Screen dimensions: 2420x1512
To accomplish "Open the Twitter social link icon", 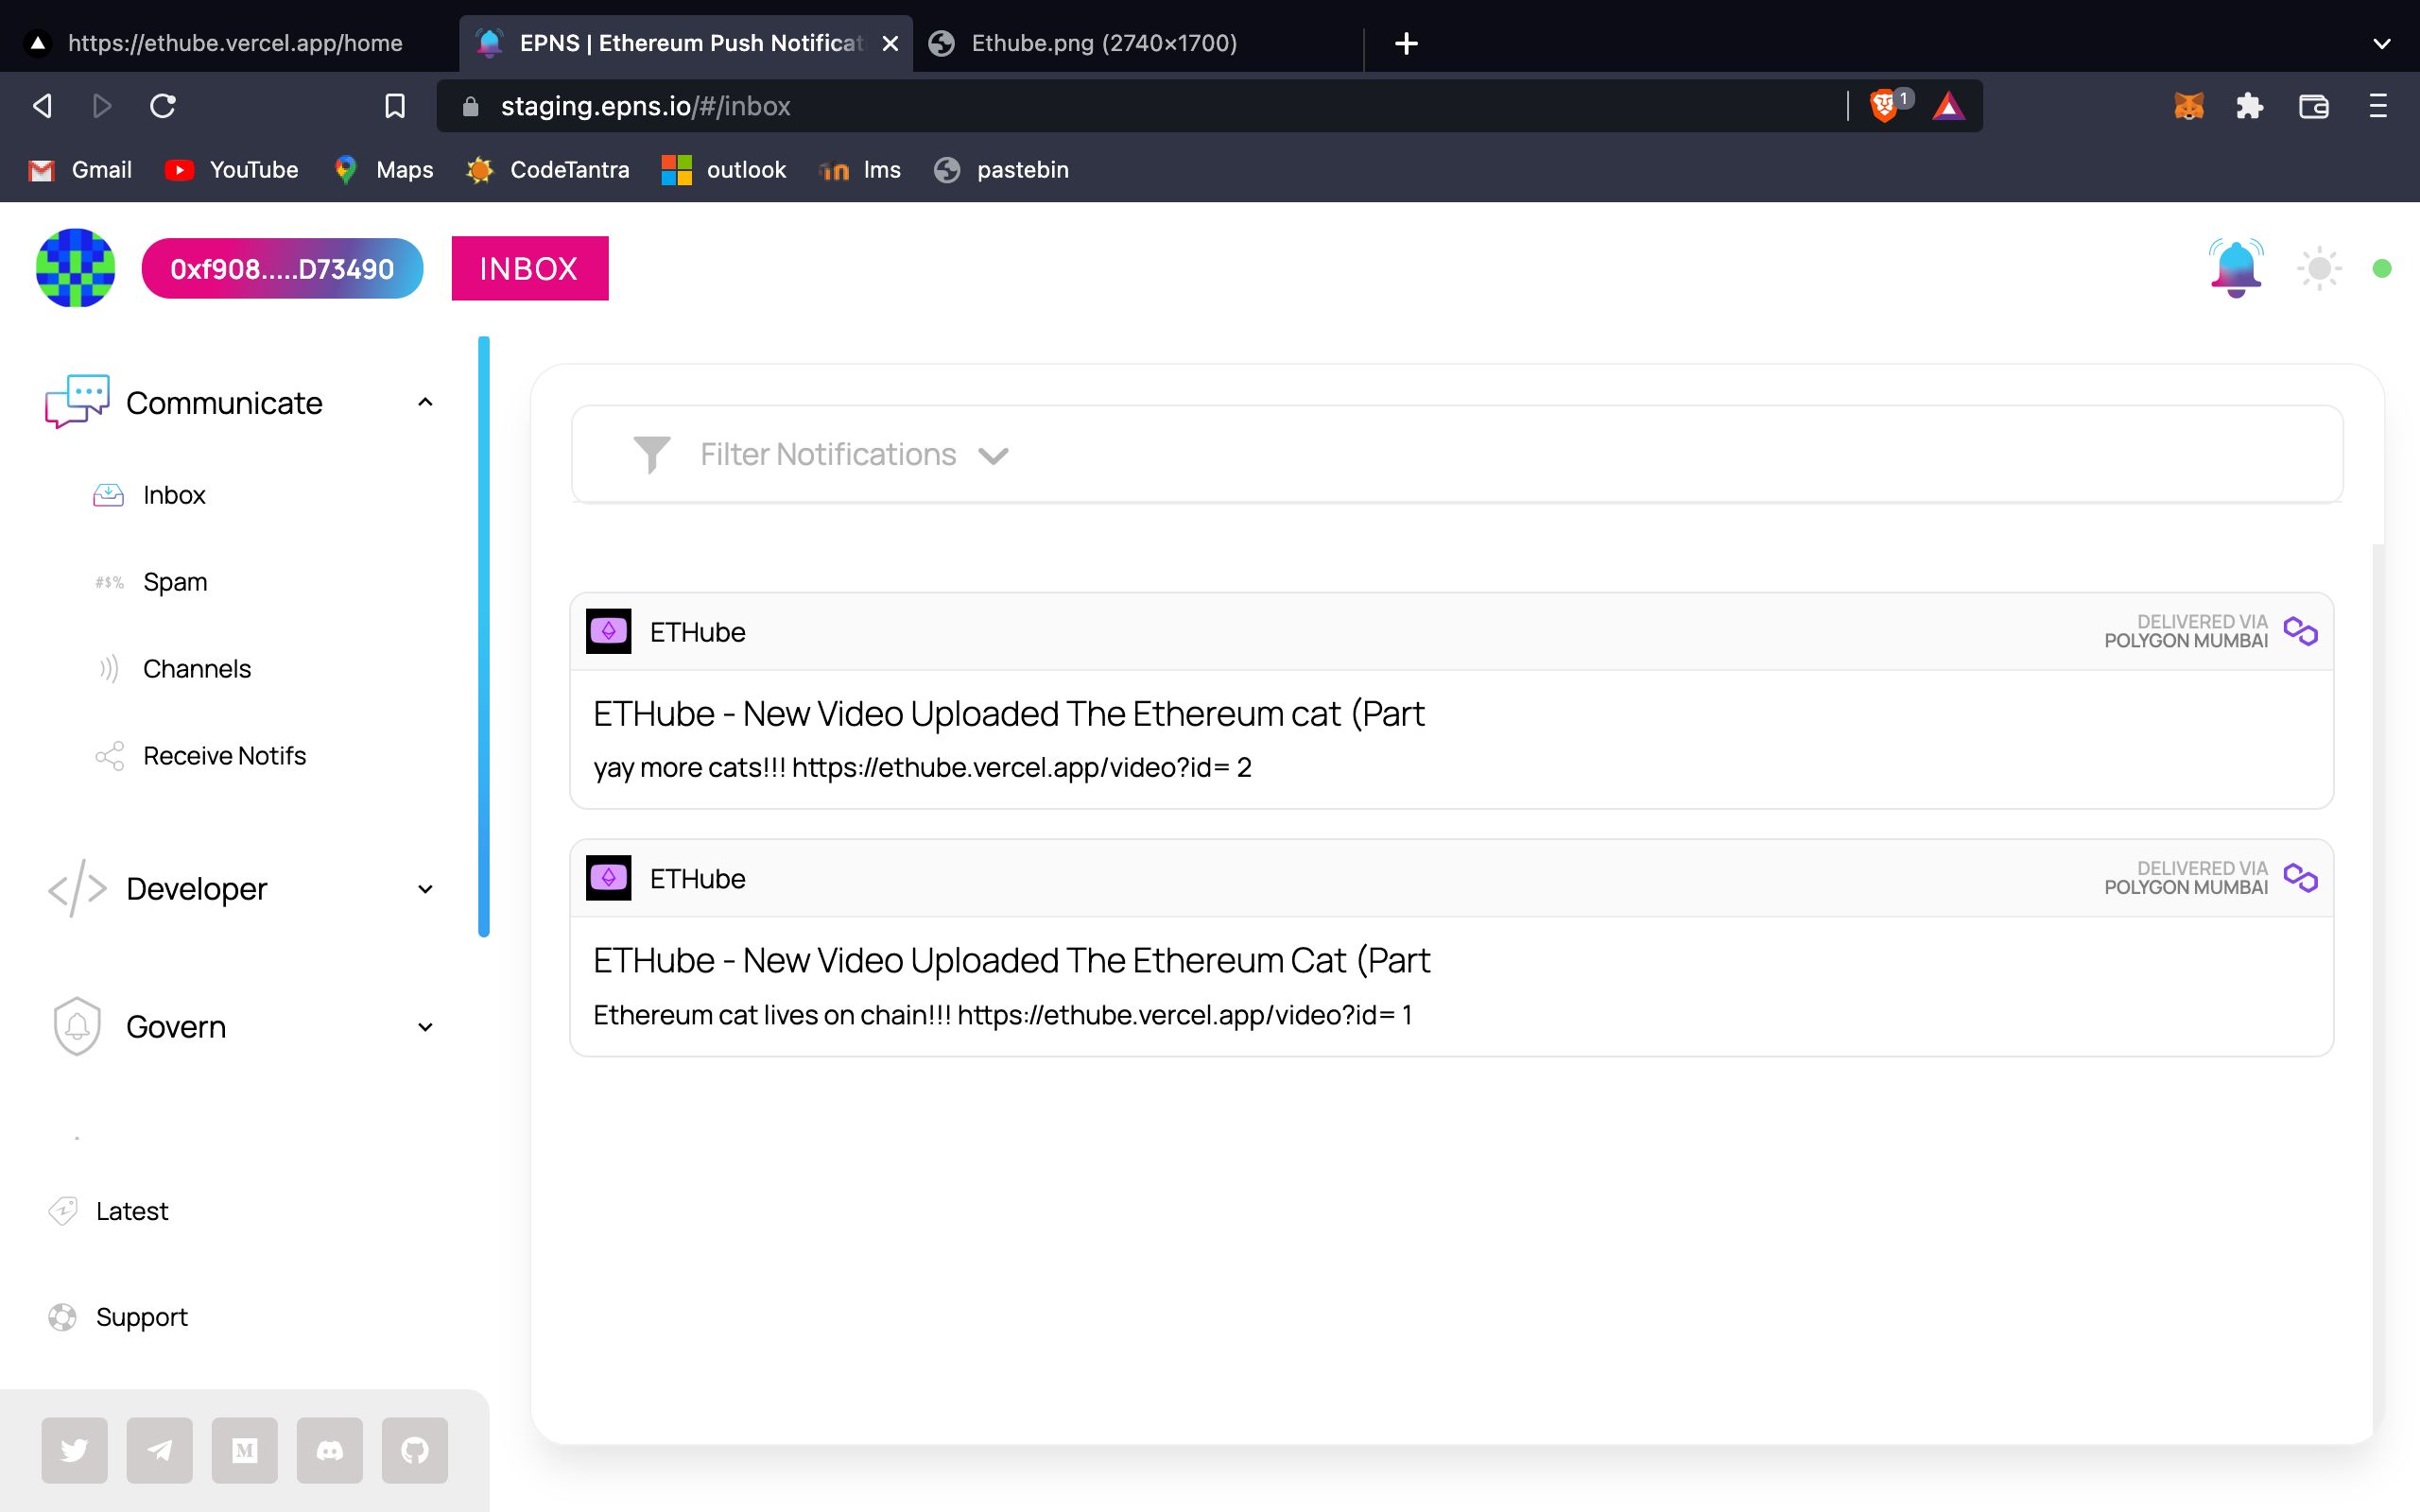I will coord(74,1450).
